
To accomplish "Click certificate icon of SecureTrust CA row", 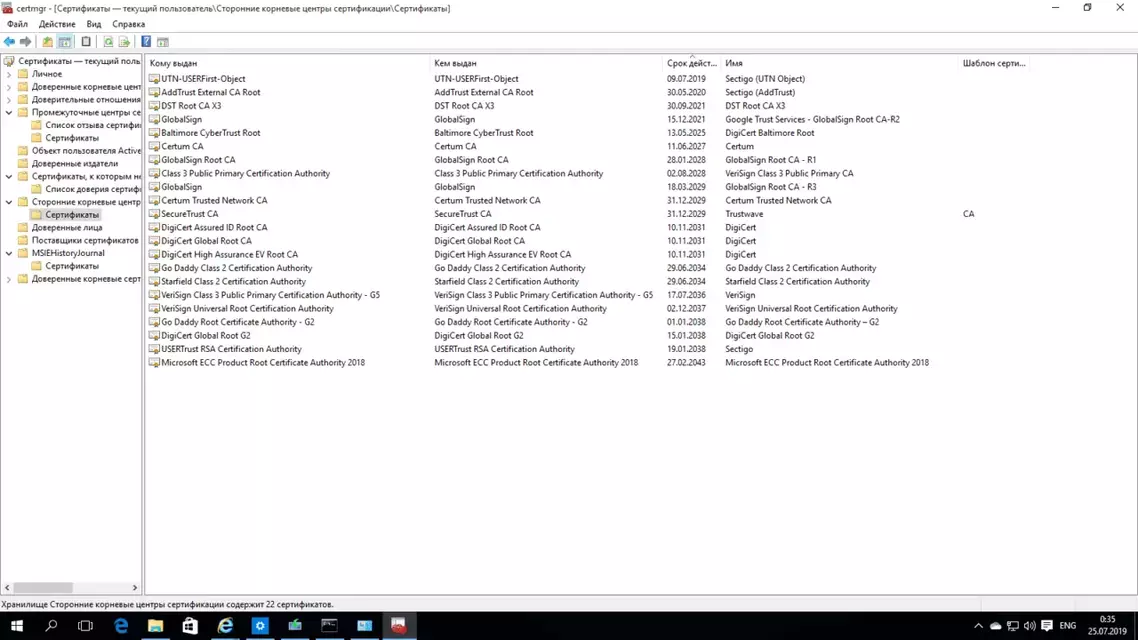I will point(154,213).
